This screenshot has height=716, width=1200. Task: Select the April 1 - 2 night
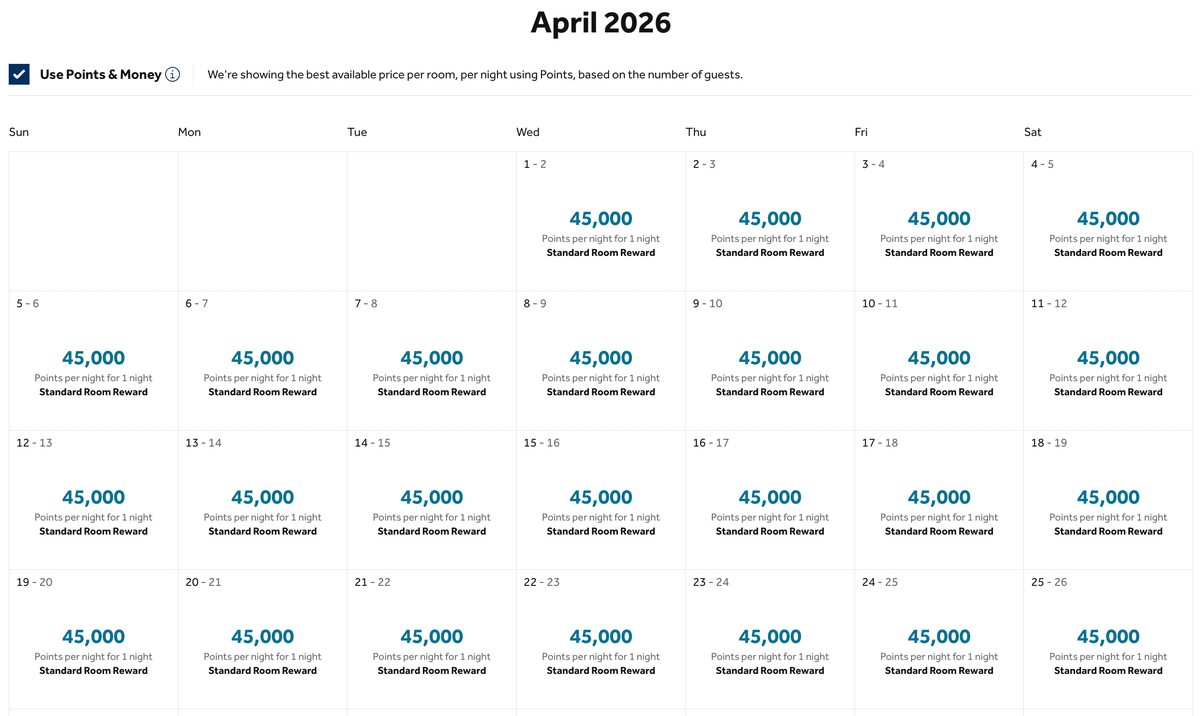pos(600,221)
